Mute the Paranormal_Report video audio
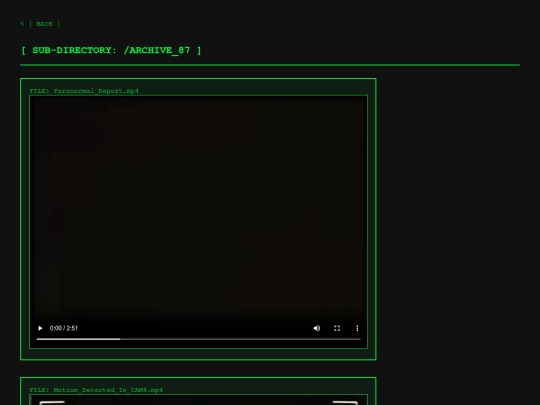 (x=317, y=328)
